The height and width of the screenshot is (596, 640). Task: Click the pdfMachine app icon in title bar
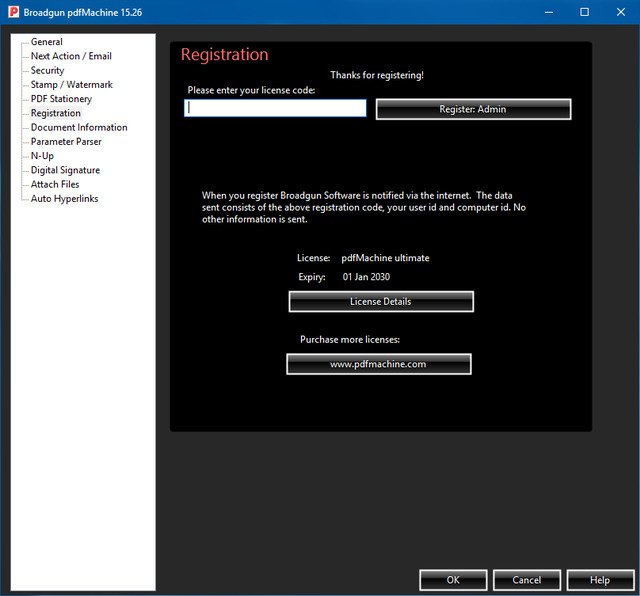pos(12,12)
